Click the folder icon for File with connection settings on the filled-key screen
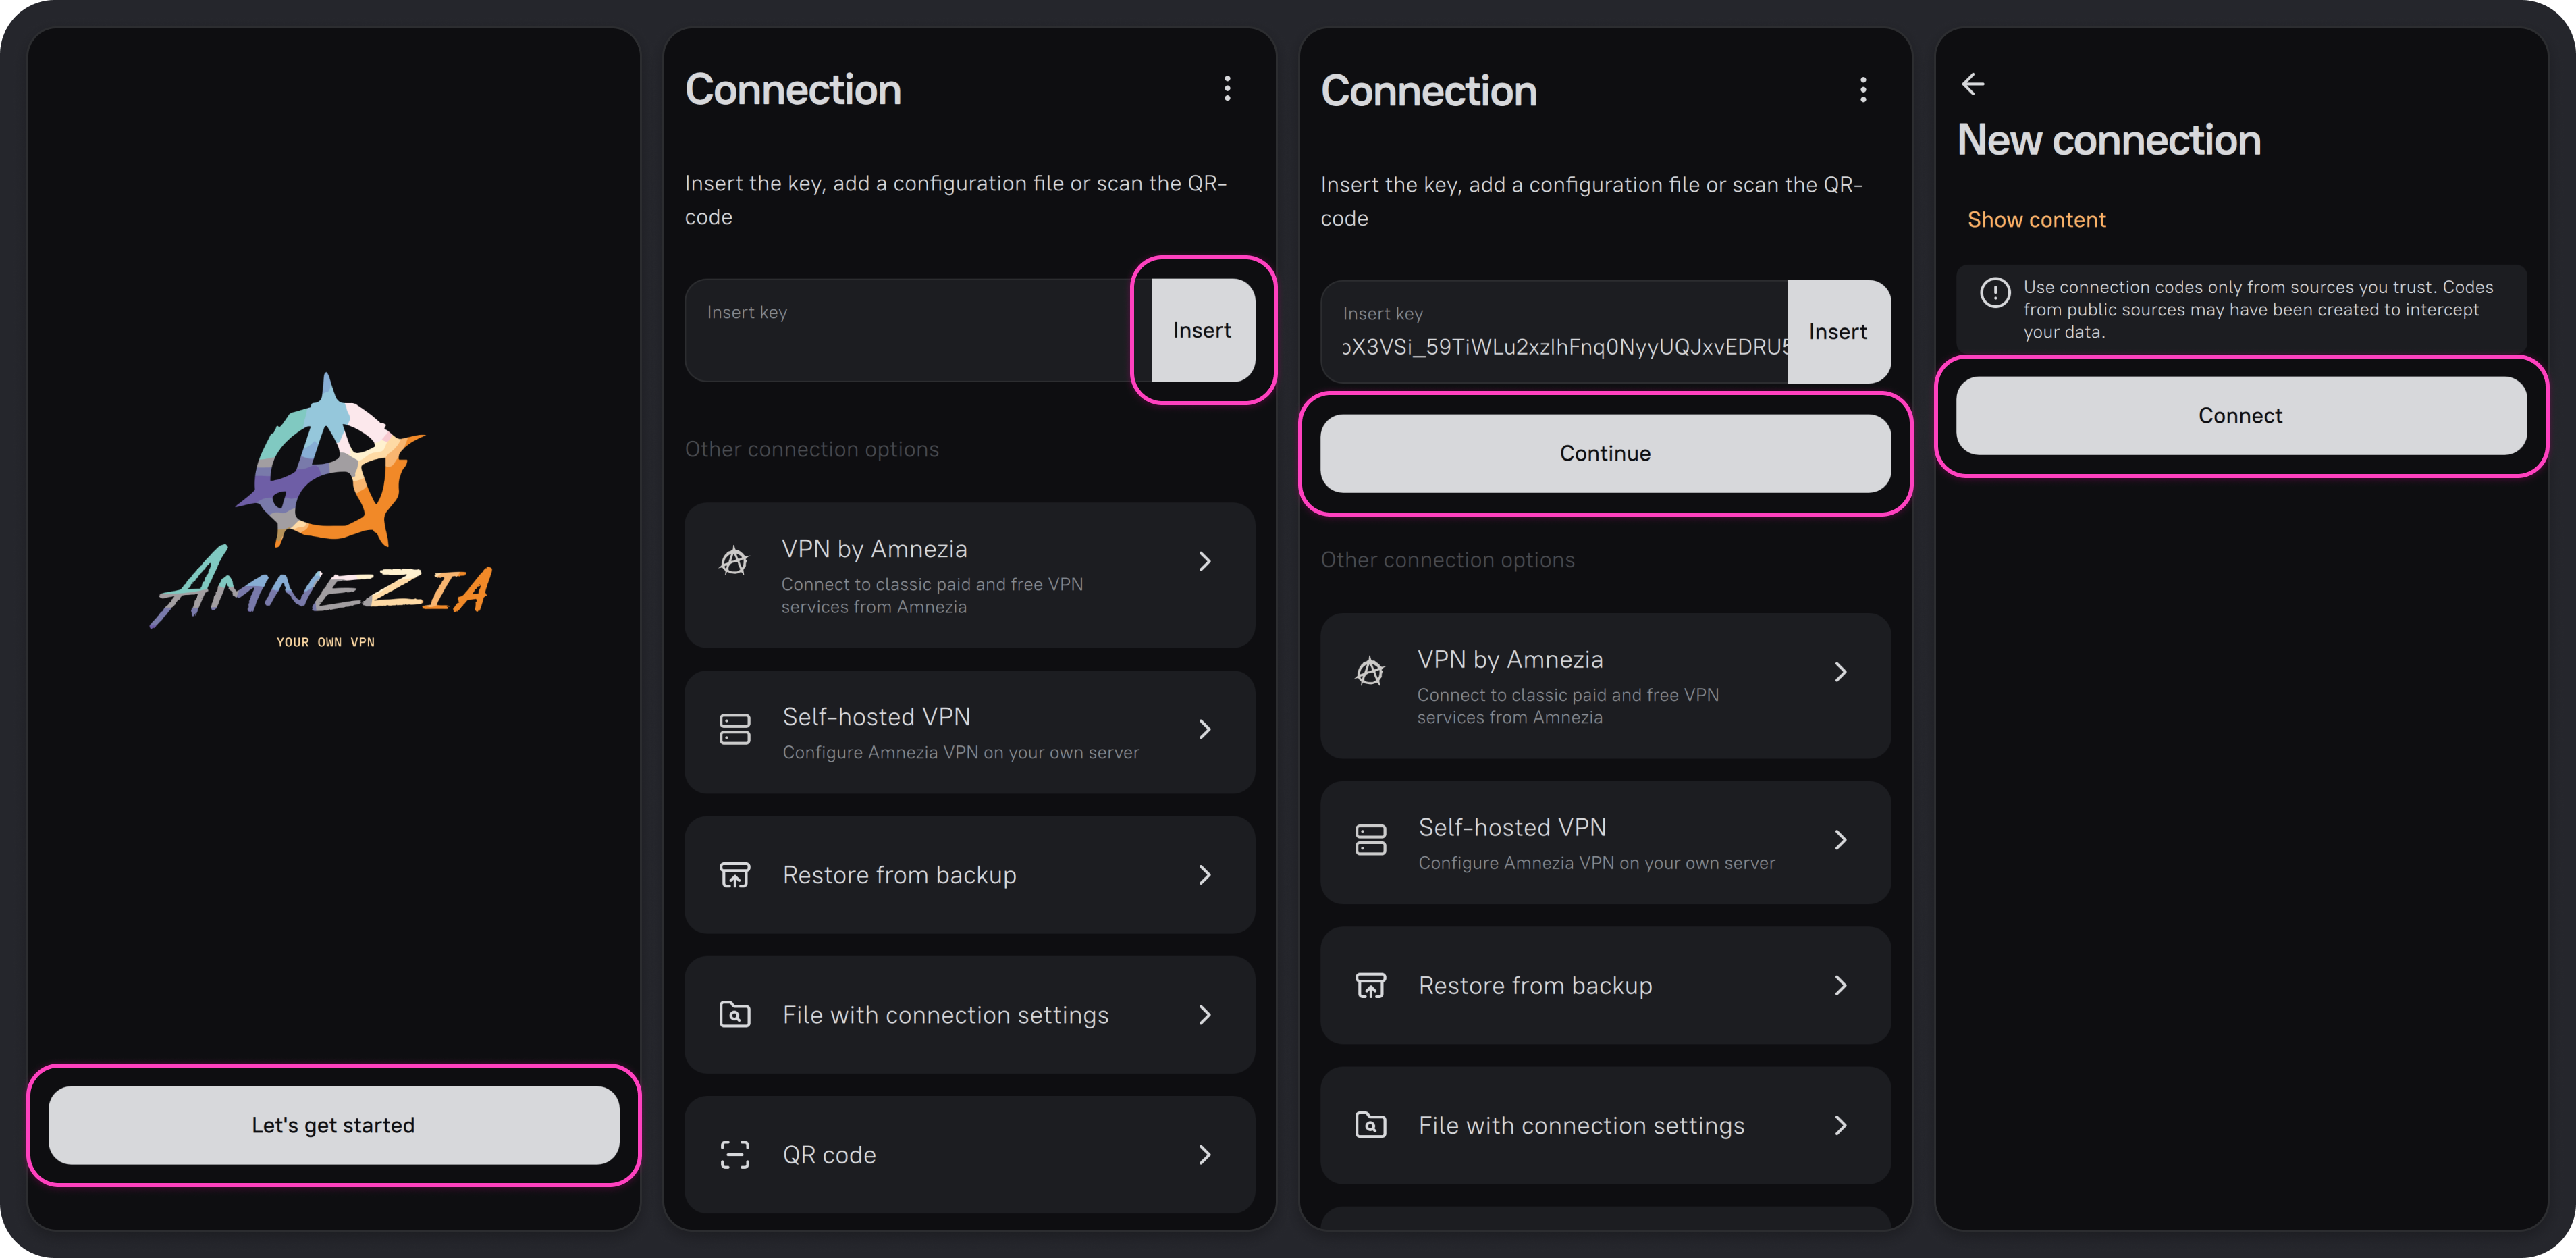Image resolution: width=2576 pixels, height=1258 pixels. coord(1370,1125)
